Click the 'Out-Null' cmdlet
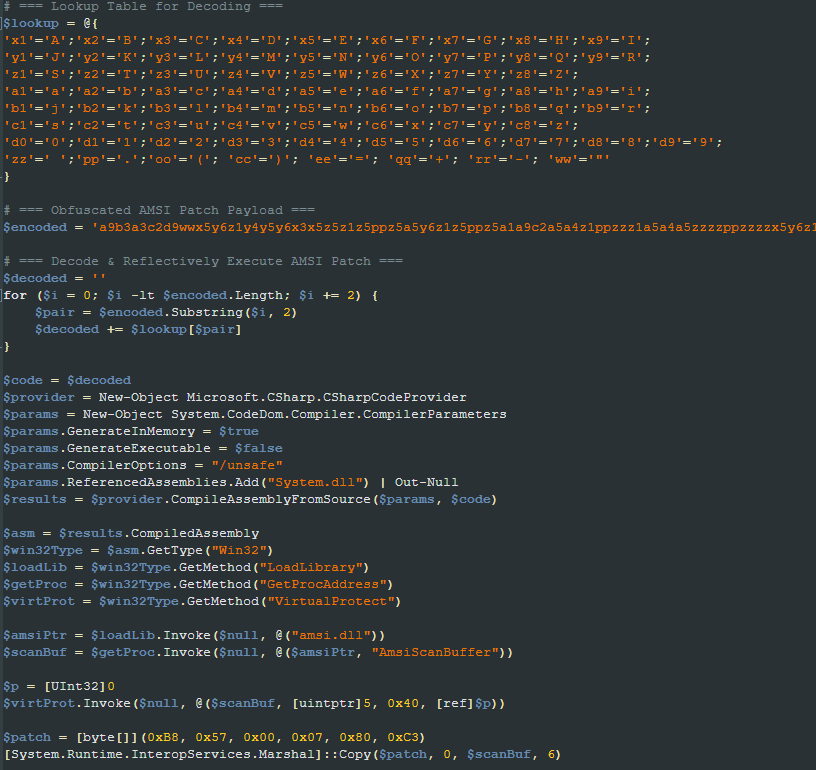The height and width of the screenshot is (770, 816). point(426,482)
